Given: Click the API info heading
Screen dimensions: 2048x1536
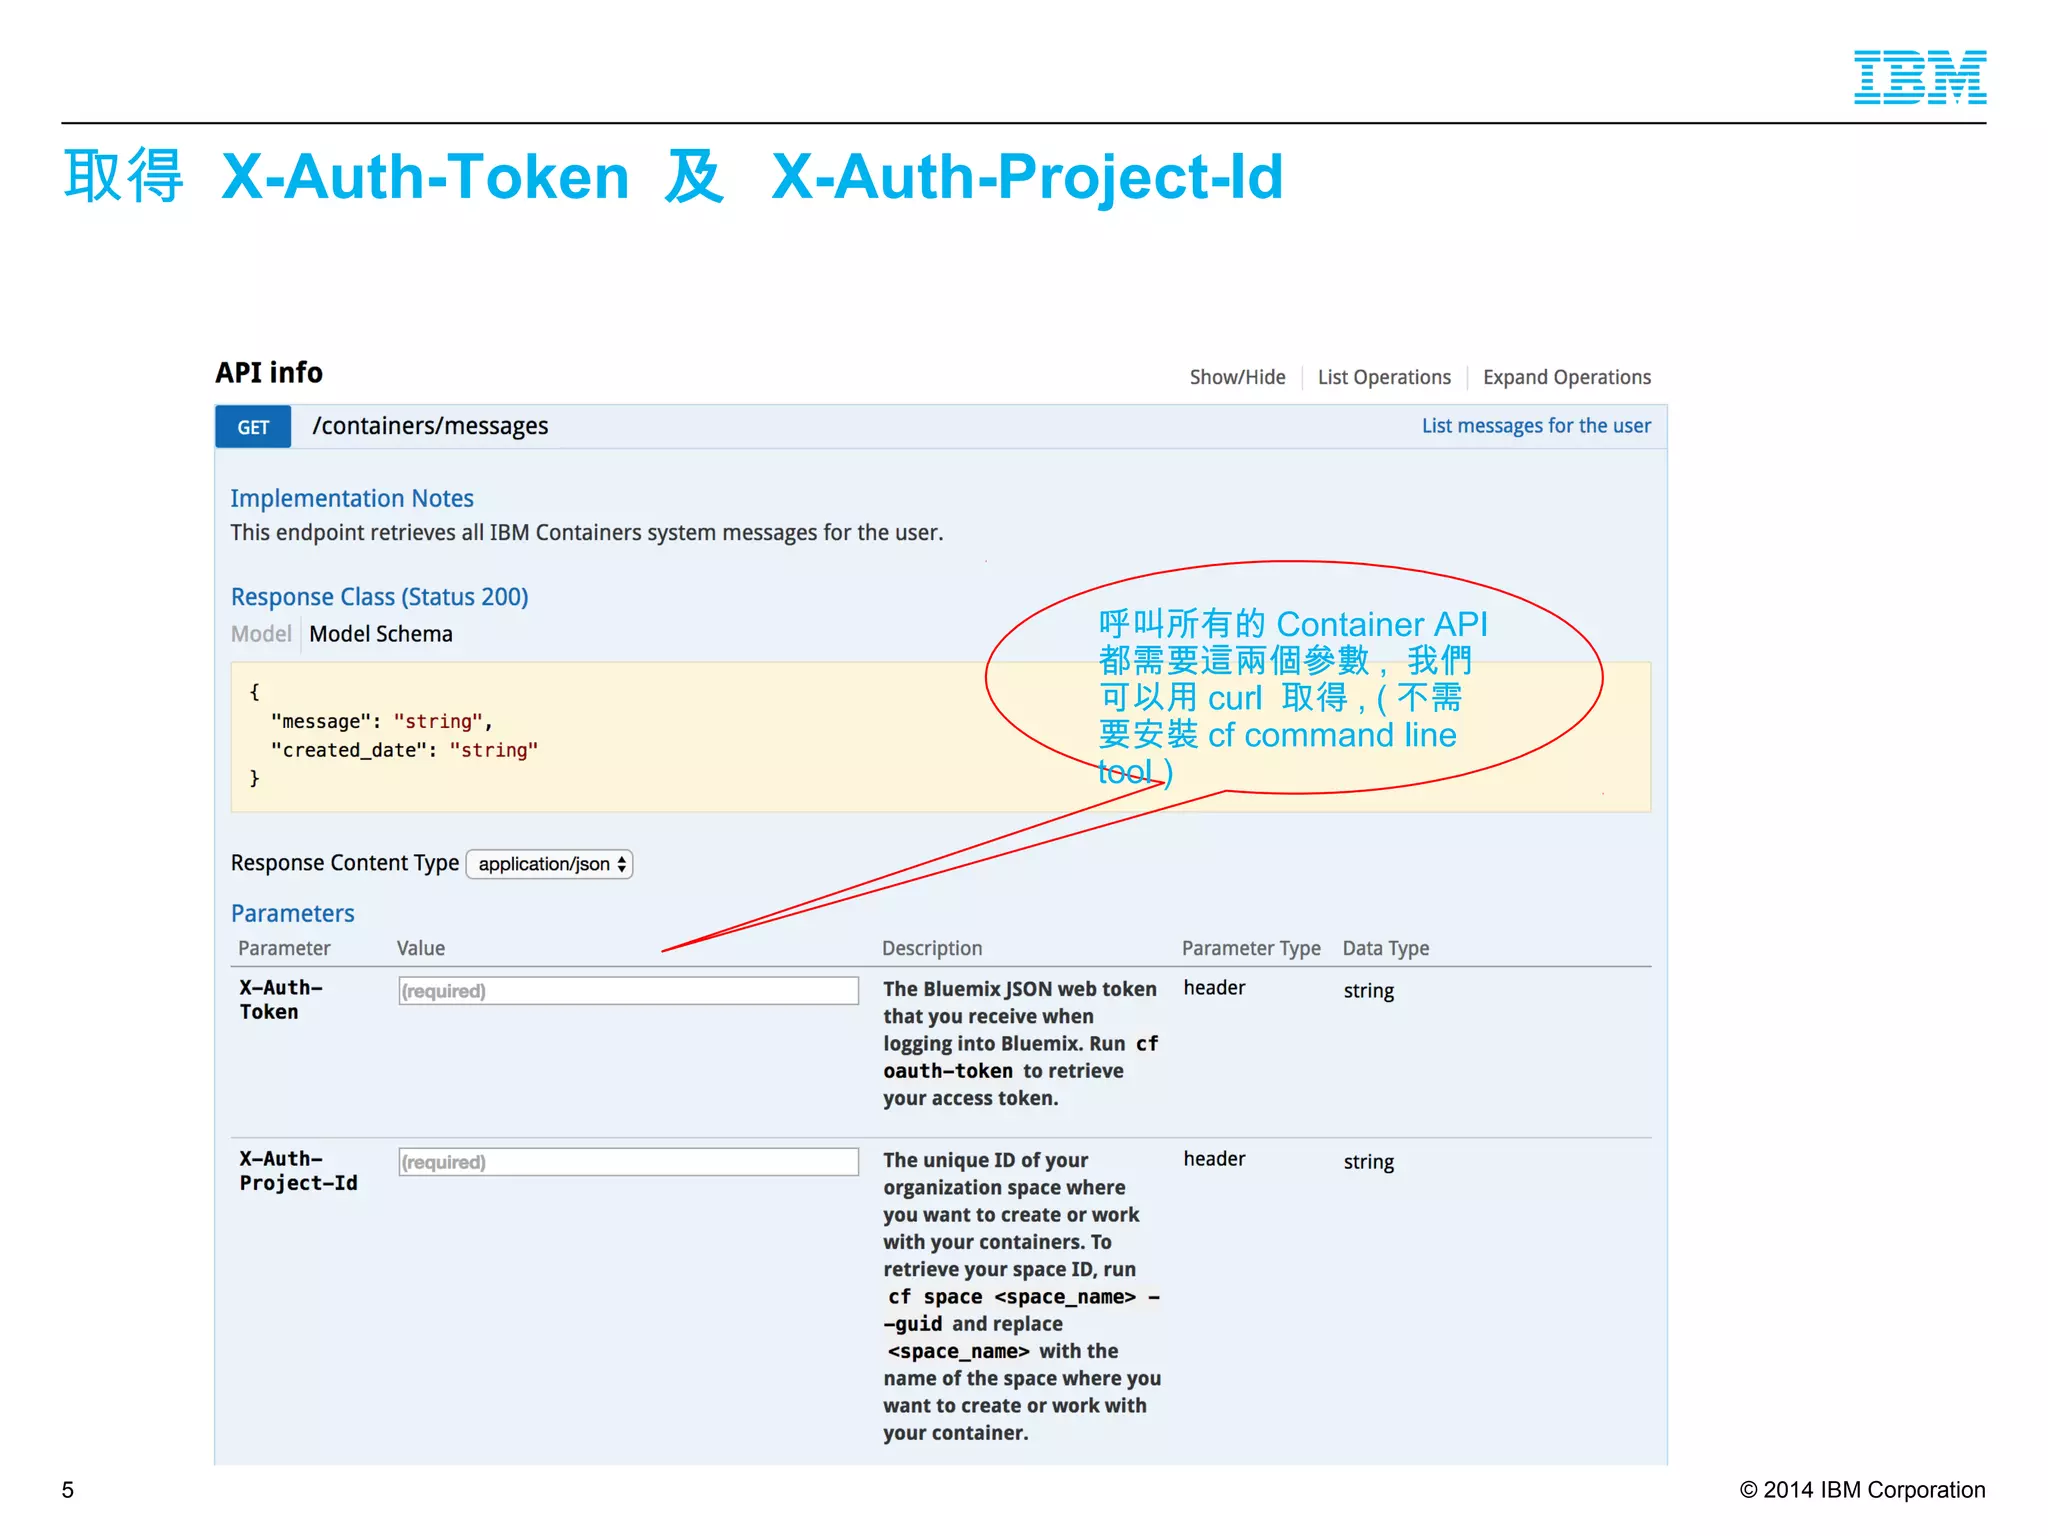Looking at the screenshot, I should 269,373.
